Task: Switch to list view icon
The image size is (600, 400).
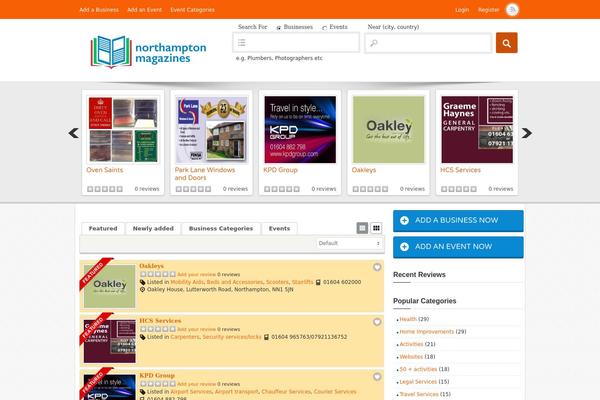Action: point(362,228)
